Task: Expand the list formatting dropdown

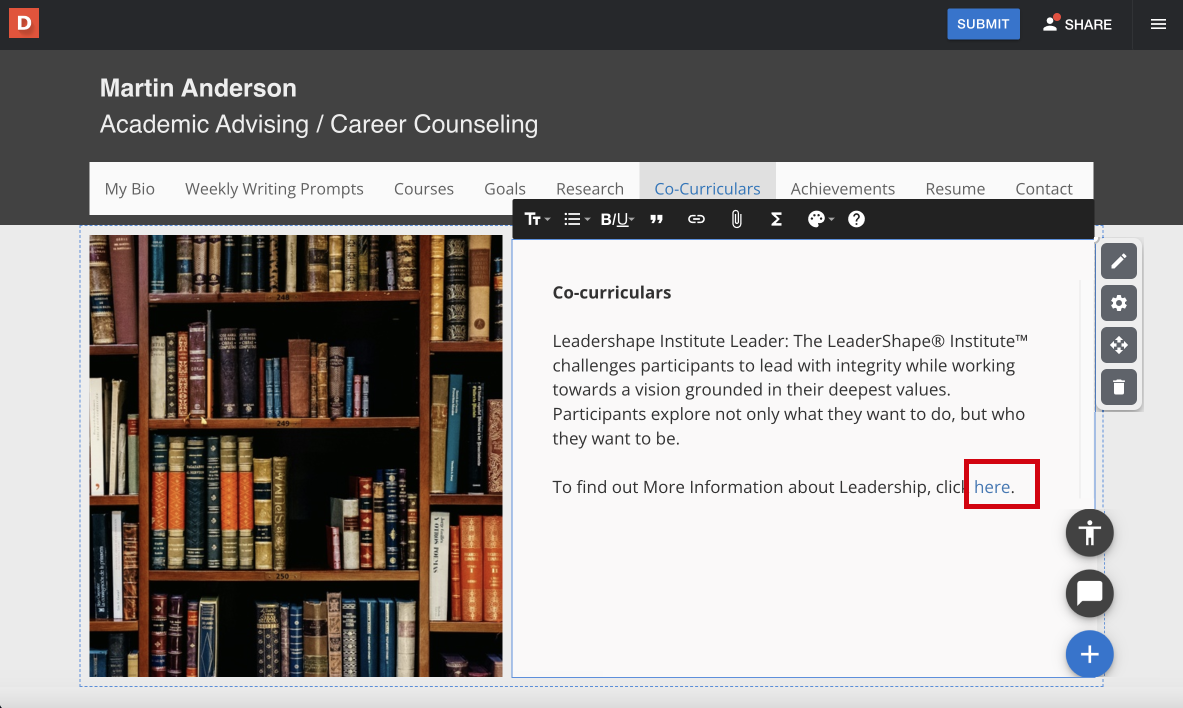Action: (576, 219)
